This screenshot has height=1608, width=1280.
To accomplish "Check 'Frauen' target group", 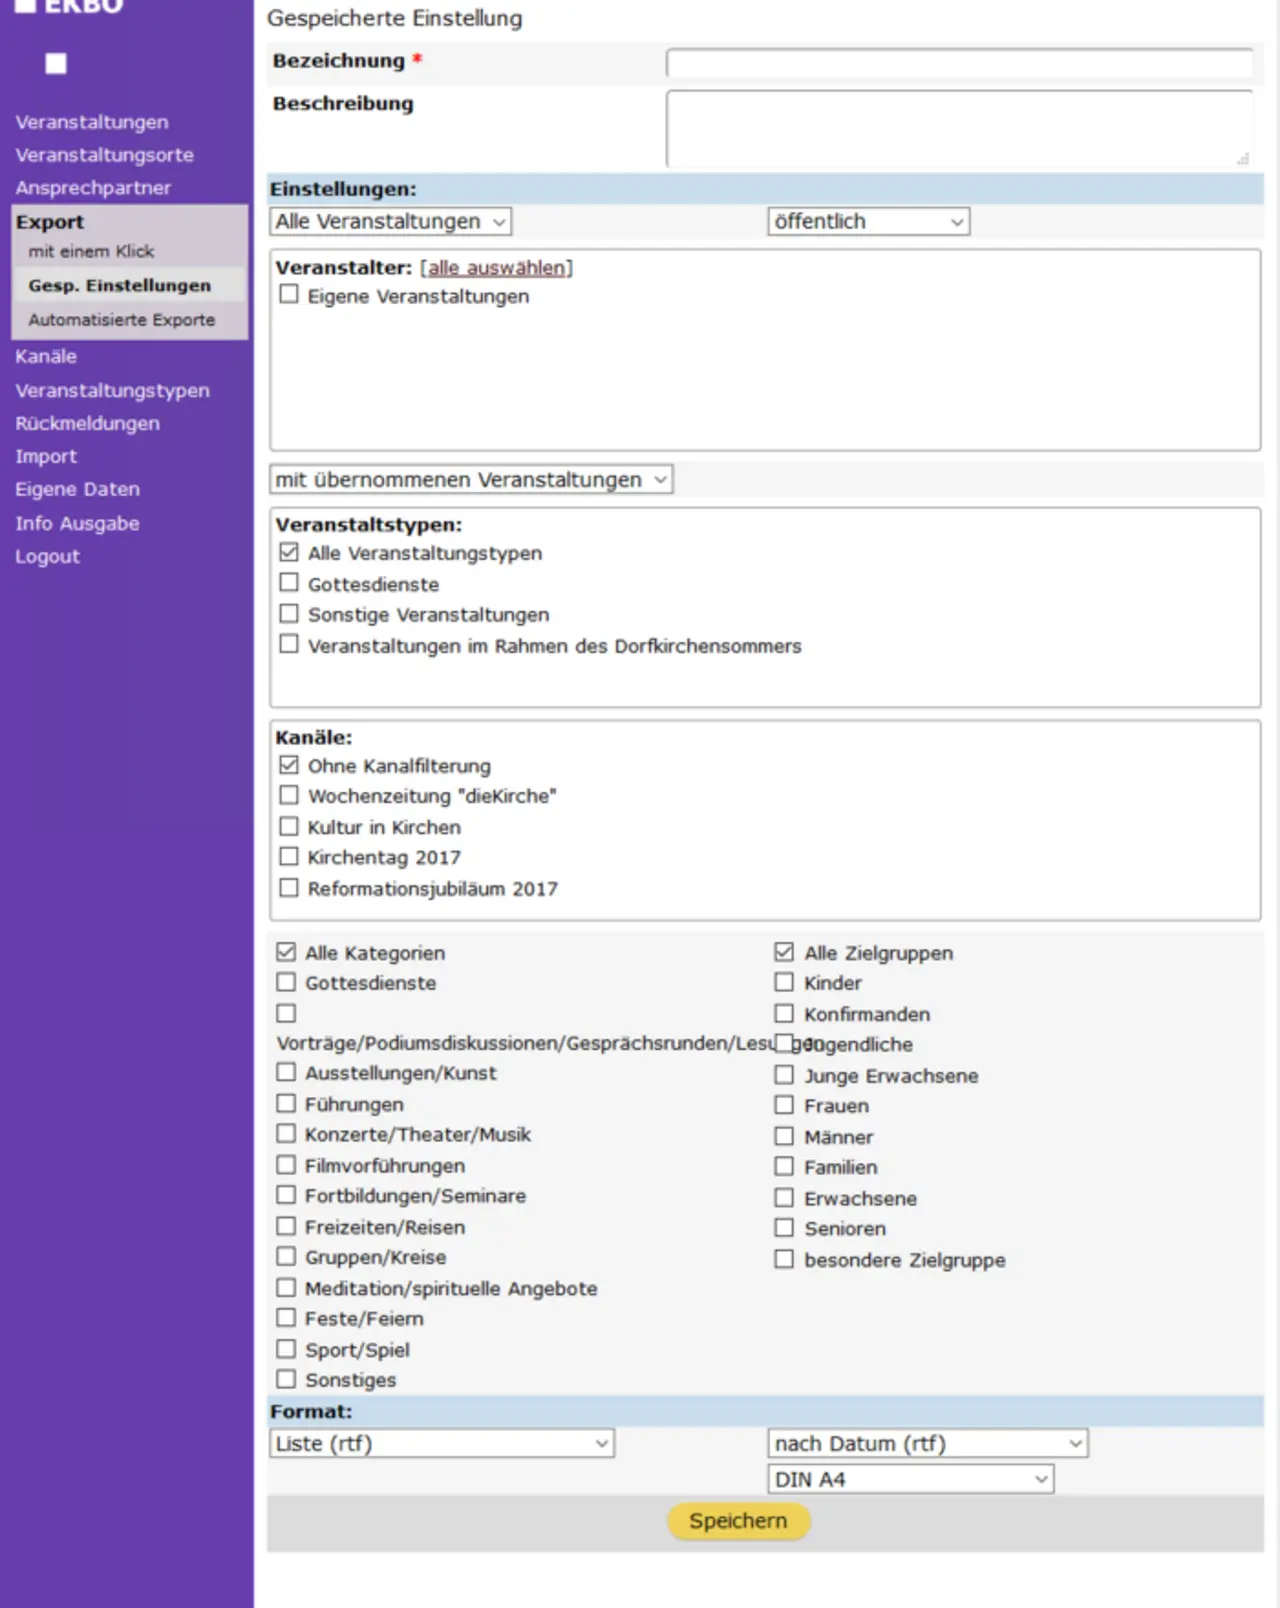I will point(784,1105).
